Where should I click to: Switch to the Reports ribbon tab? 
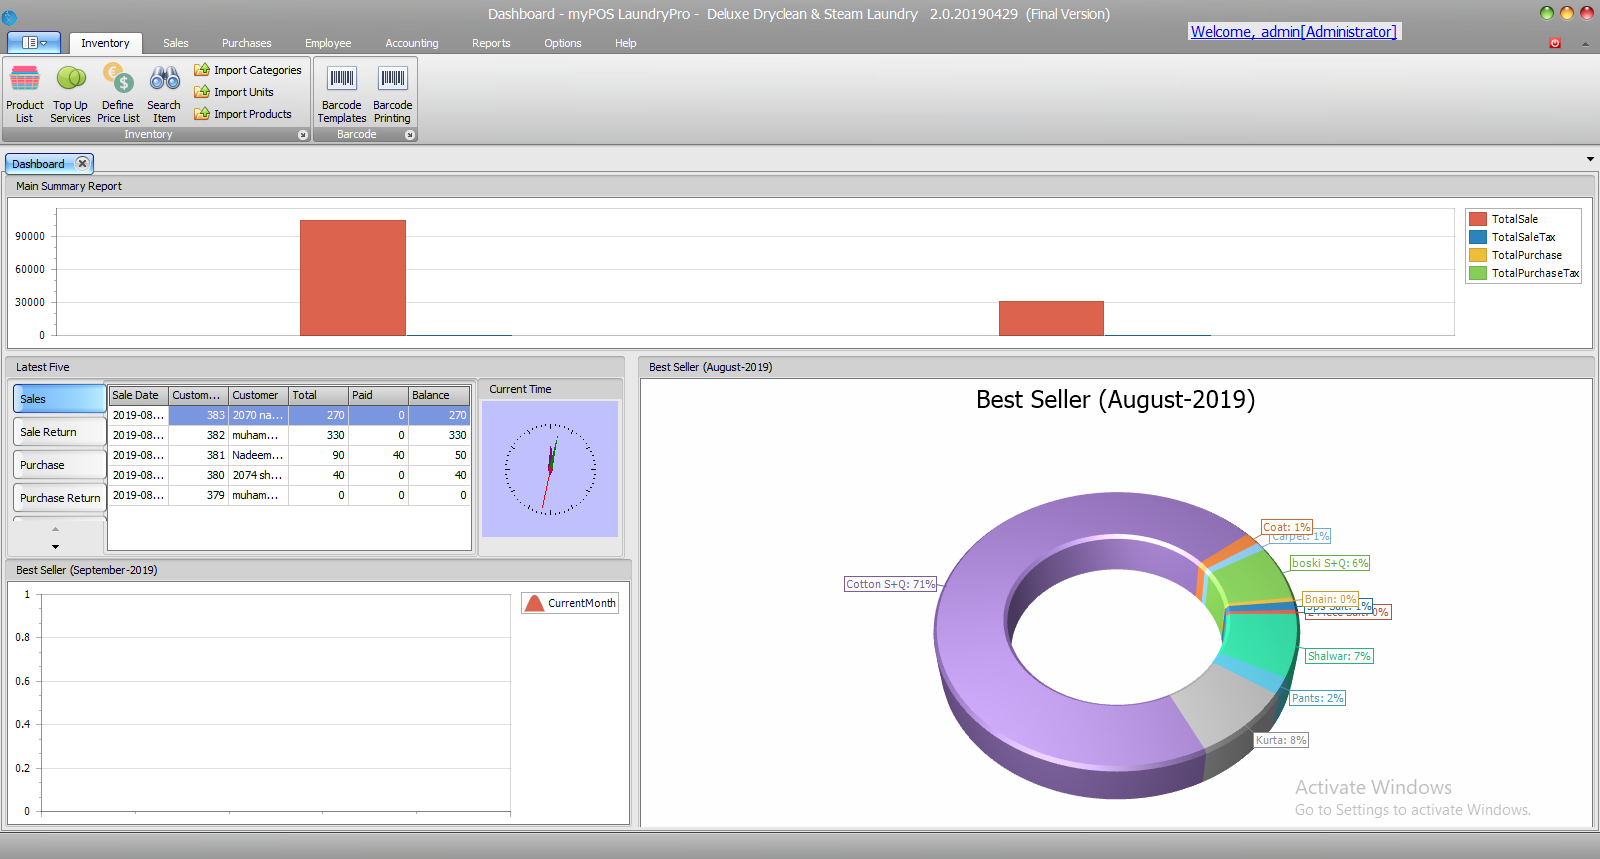click(x=491, y=43)
